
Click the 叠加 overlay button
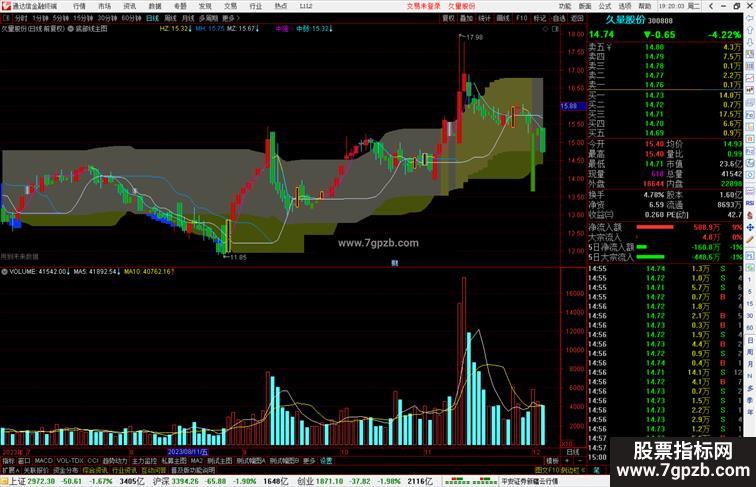tap(466, 18)
